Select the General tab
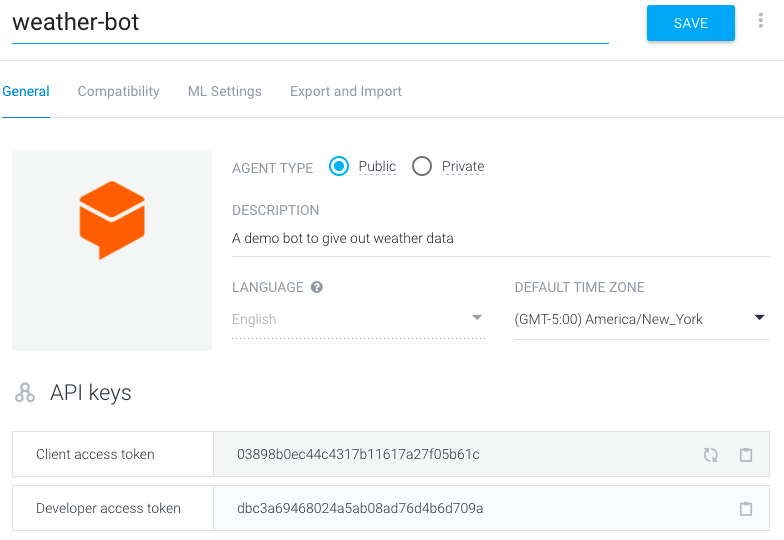 tap(26, 92)
